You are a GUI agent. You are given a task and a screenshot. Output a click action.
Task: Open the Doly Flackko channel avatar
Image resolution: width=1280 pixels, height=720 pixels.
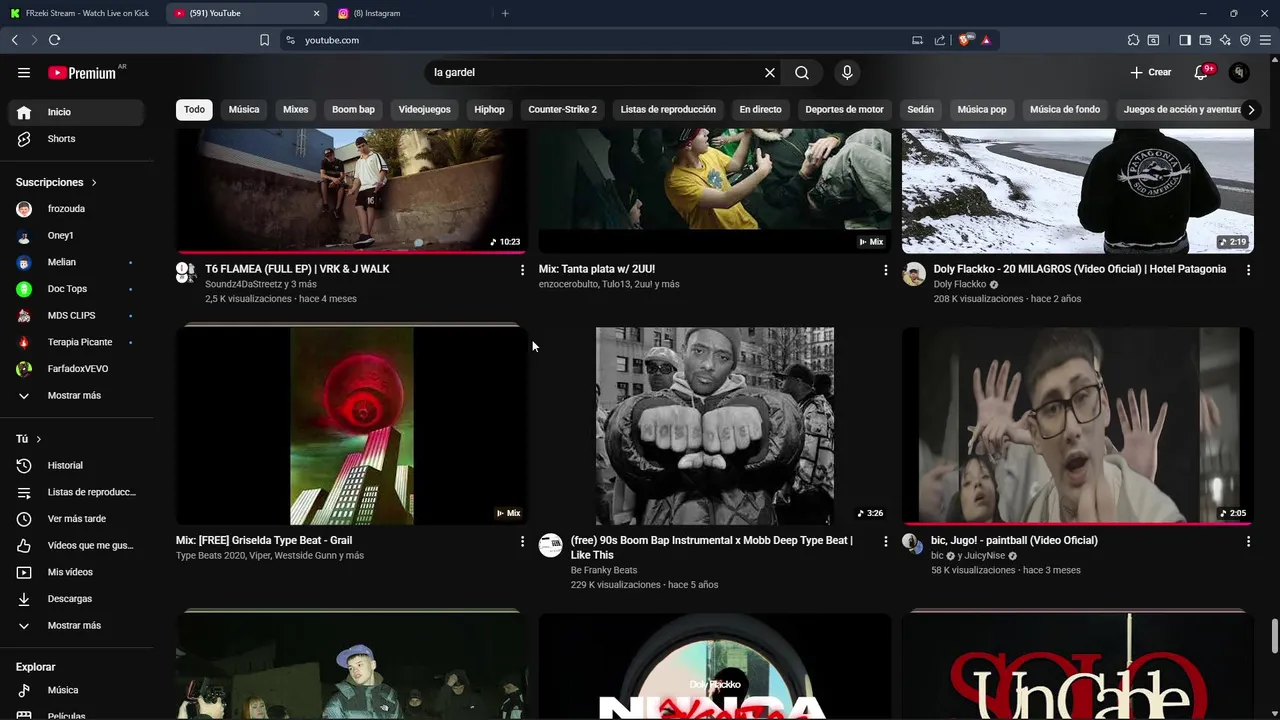pyautogui.click(x=914, y=274)
